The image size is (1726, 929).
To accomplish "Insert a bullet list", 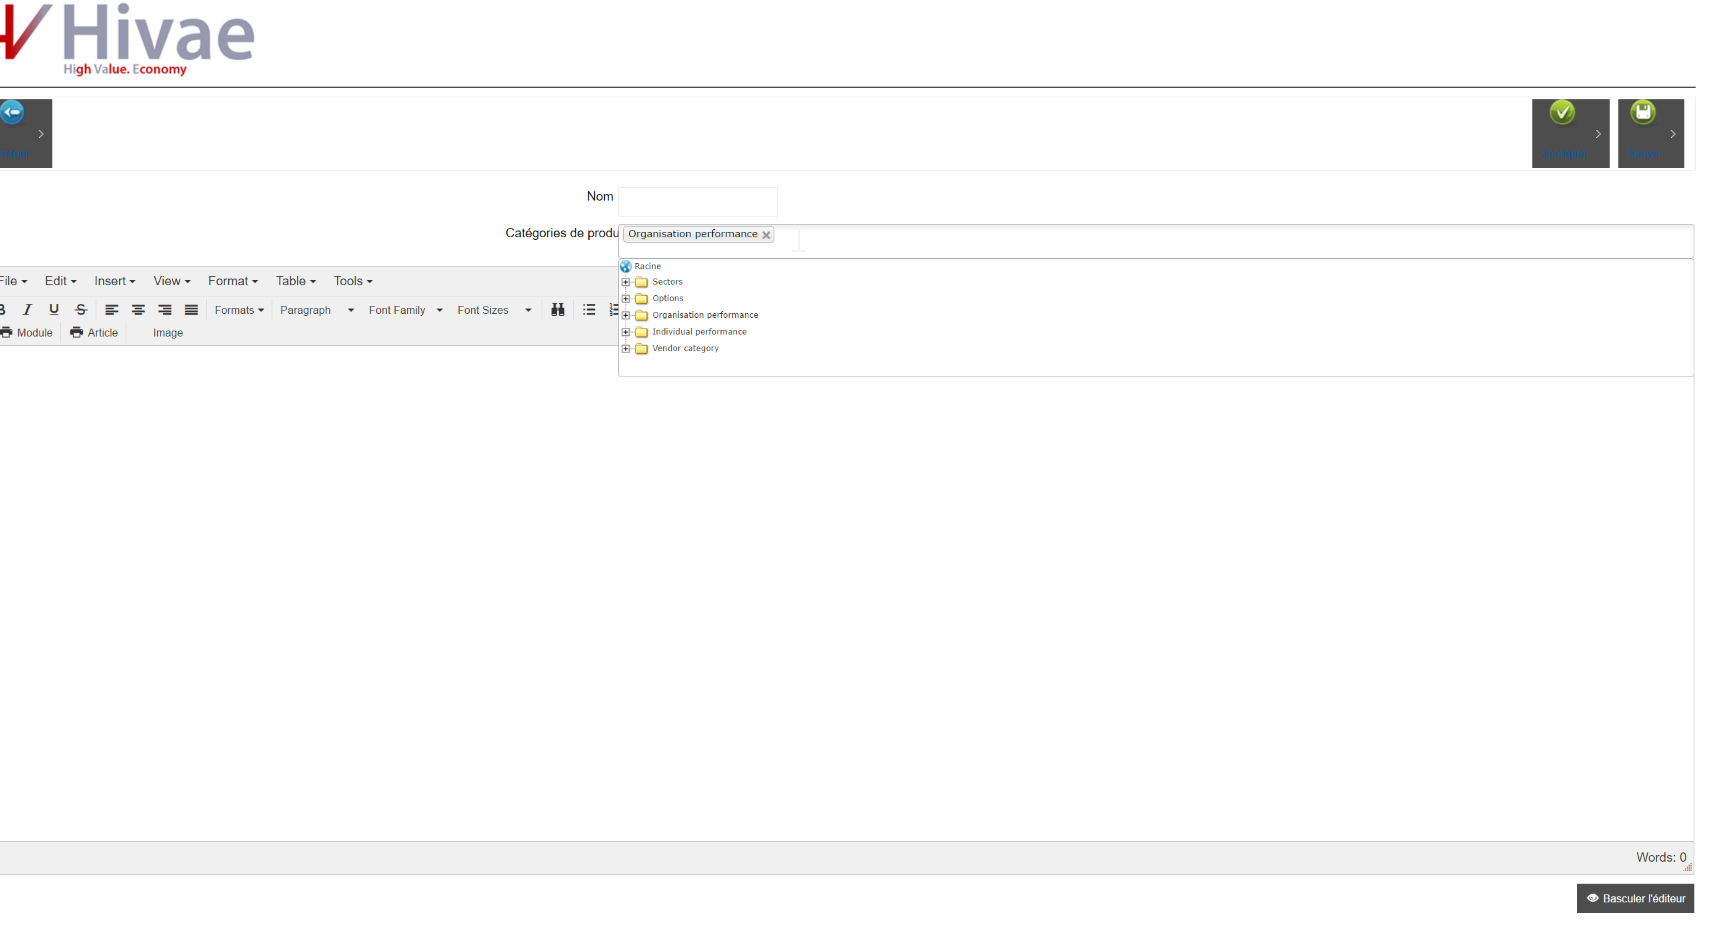I will 589,310.
